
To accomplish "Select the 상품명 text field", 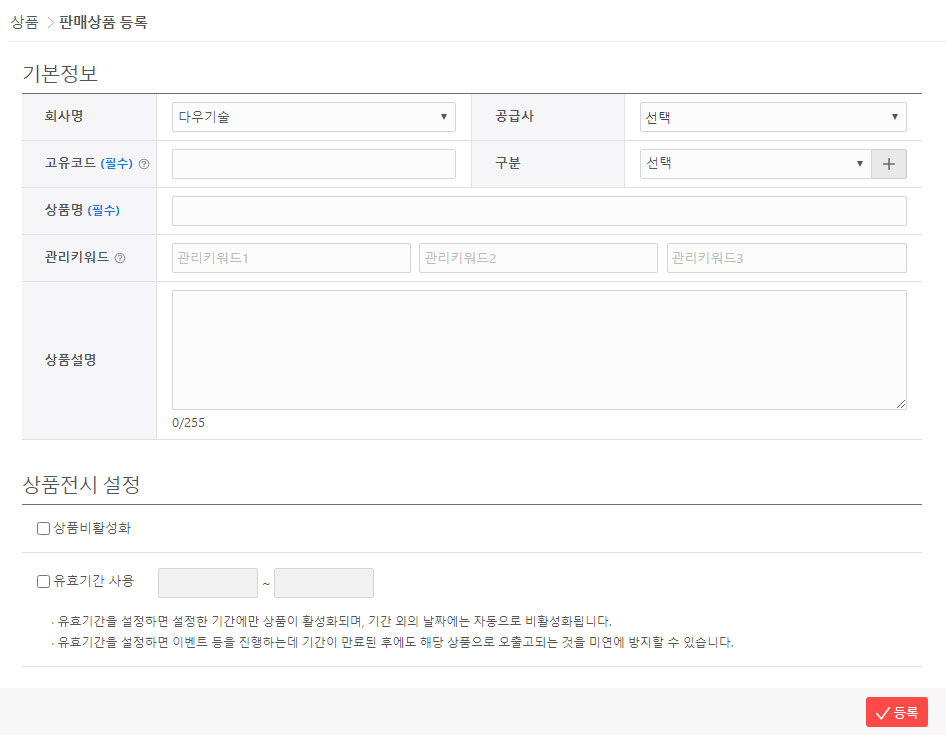I will click(x=538, y=211).
